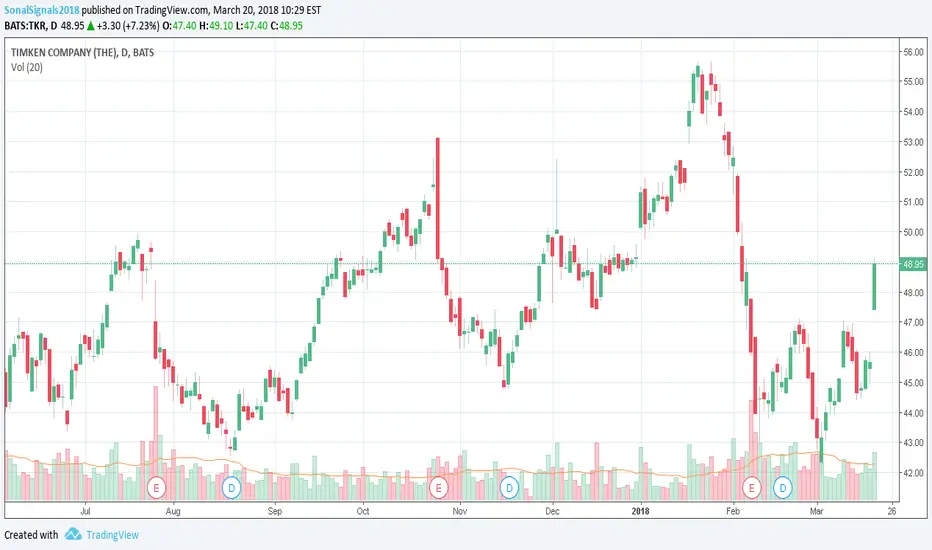Click the 52.00 price axis label
The image size is (932, 550).
914,172
